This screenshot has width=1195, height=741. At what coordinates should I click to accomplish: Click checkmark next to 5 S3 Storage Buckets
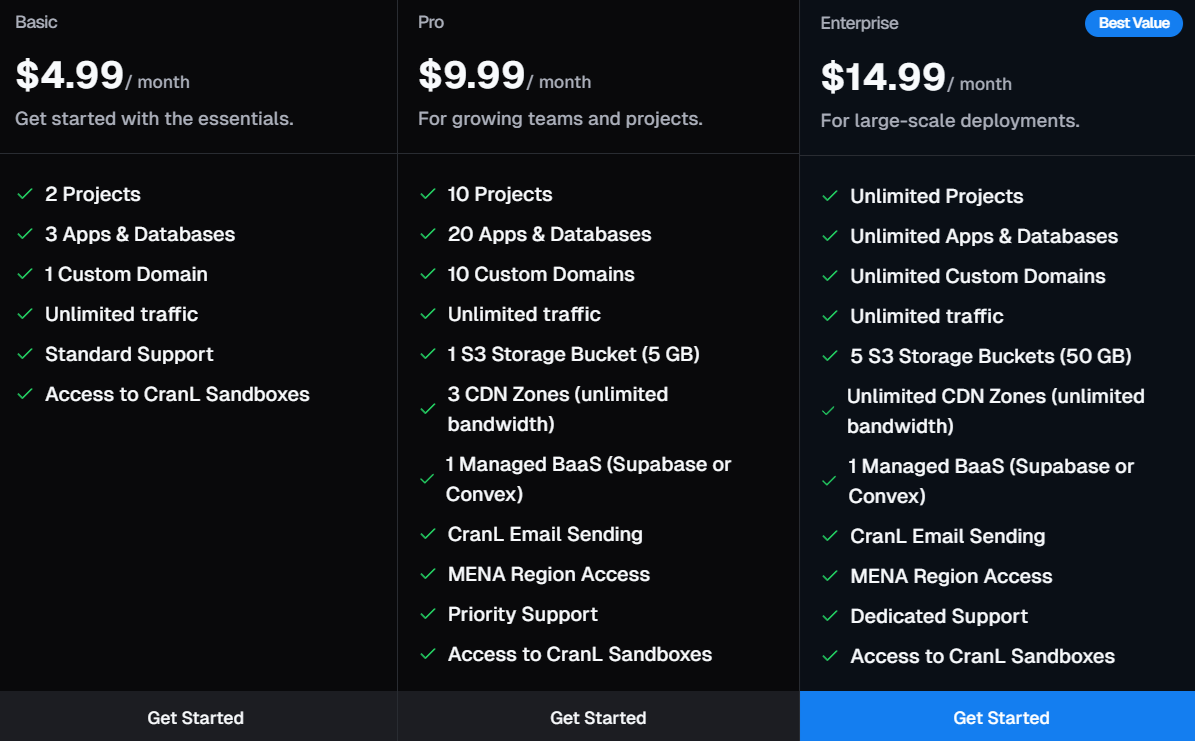[830, 357]
